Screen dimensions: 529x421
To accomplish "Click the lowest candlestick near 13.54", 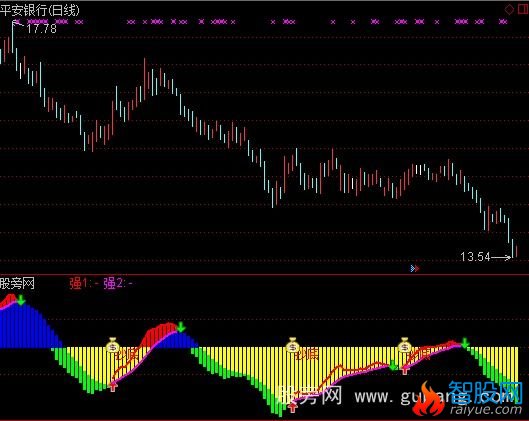I will point(513,249).
